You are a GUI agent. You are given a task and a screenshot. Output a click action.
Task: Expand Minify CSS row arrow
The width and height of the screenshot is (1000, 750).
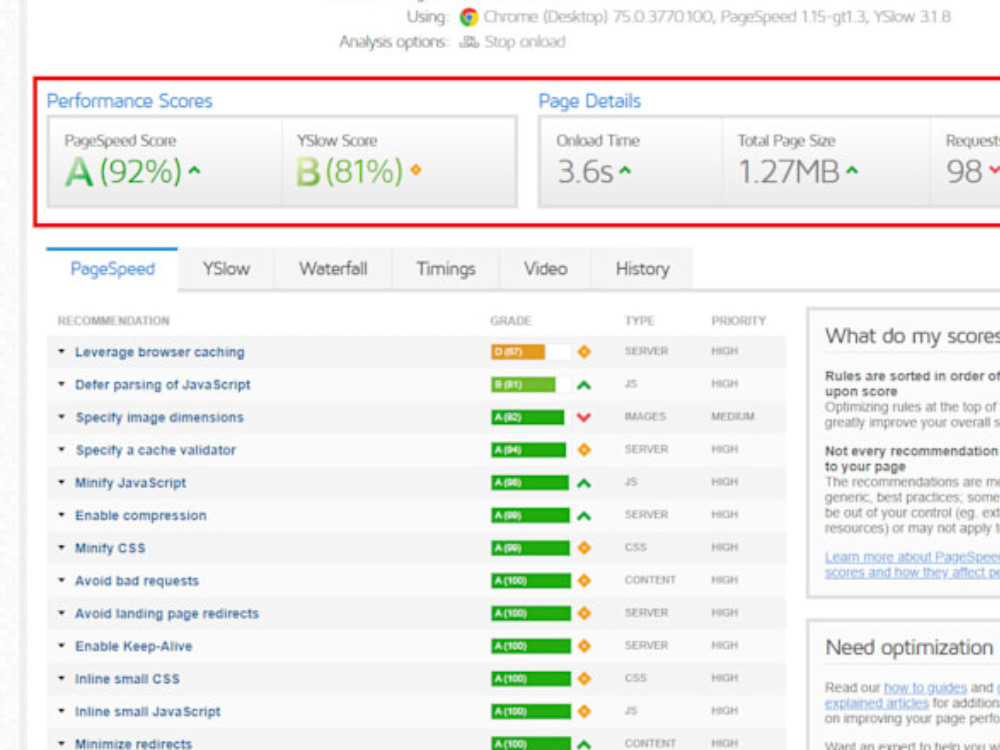(x=61, y=548)
